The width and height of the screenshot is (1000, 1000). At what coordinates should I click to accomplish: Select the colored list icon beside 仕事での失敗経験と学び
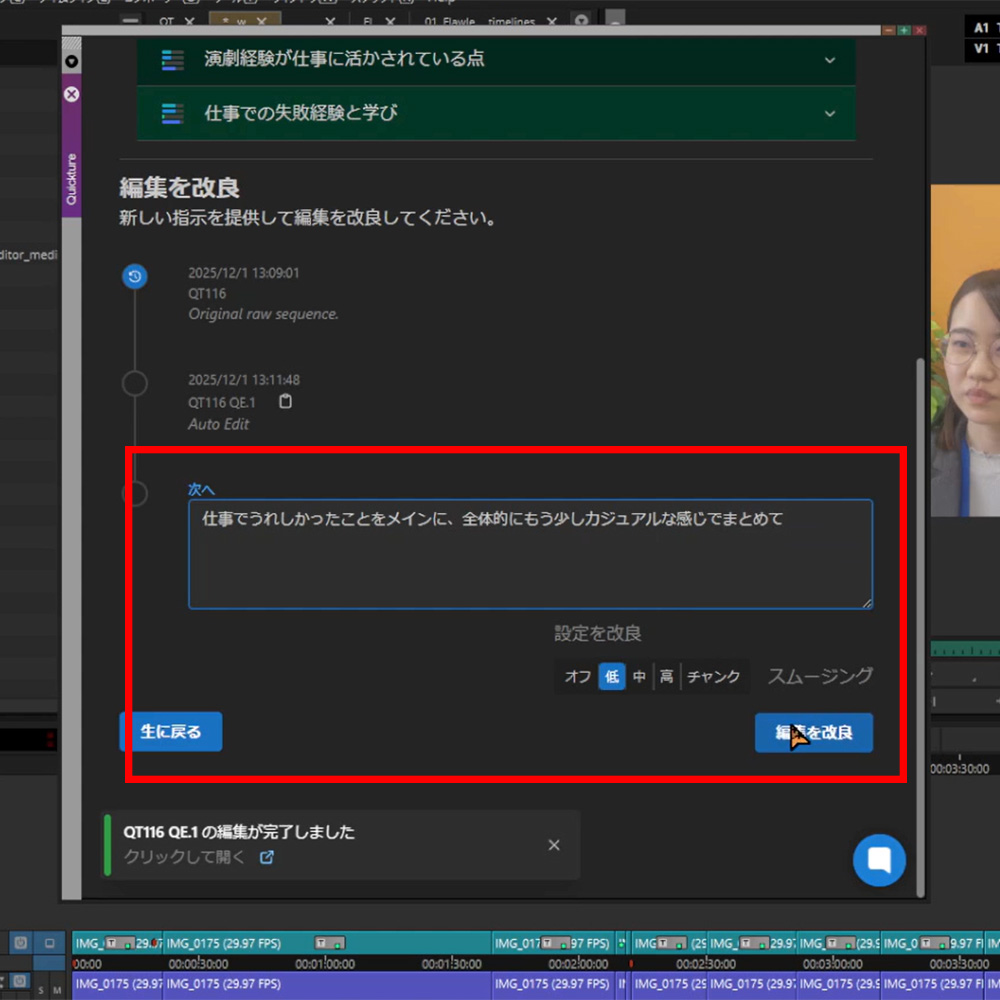click(172, 113)
